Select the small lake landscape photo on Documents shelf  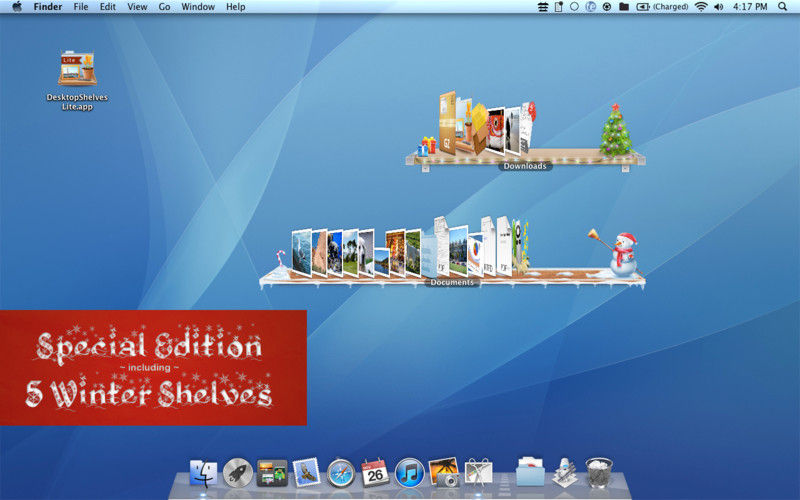click(381, 262)
